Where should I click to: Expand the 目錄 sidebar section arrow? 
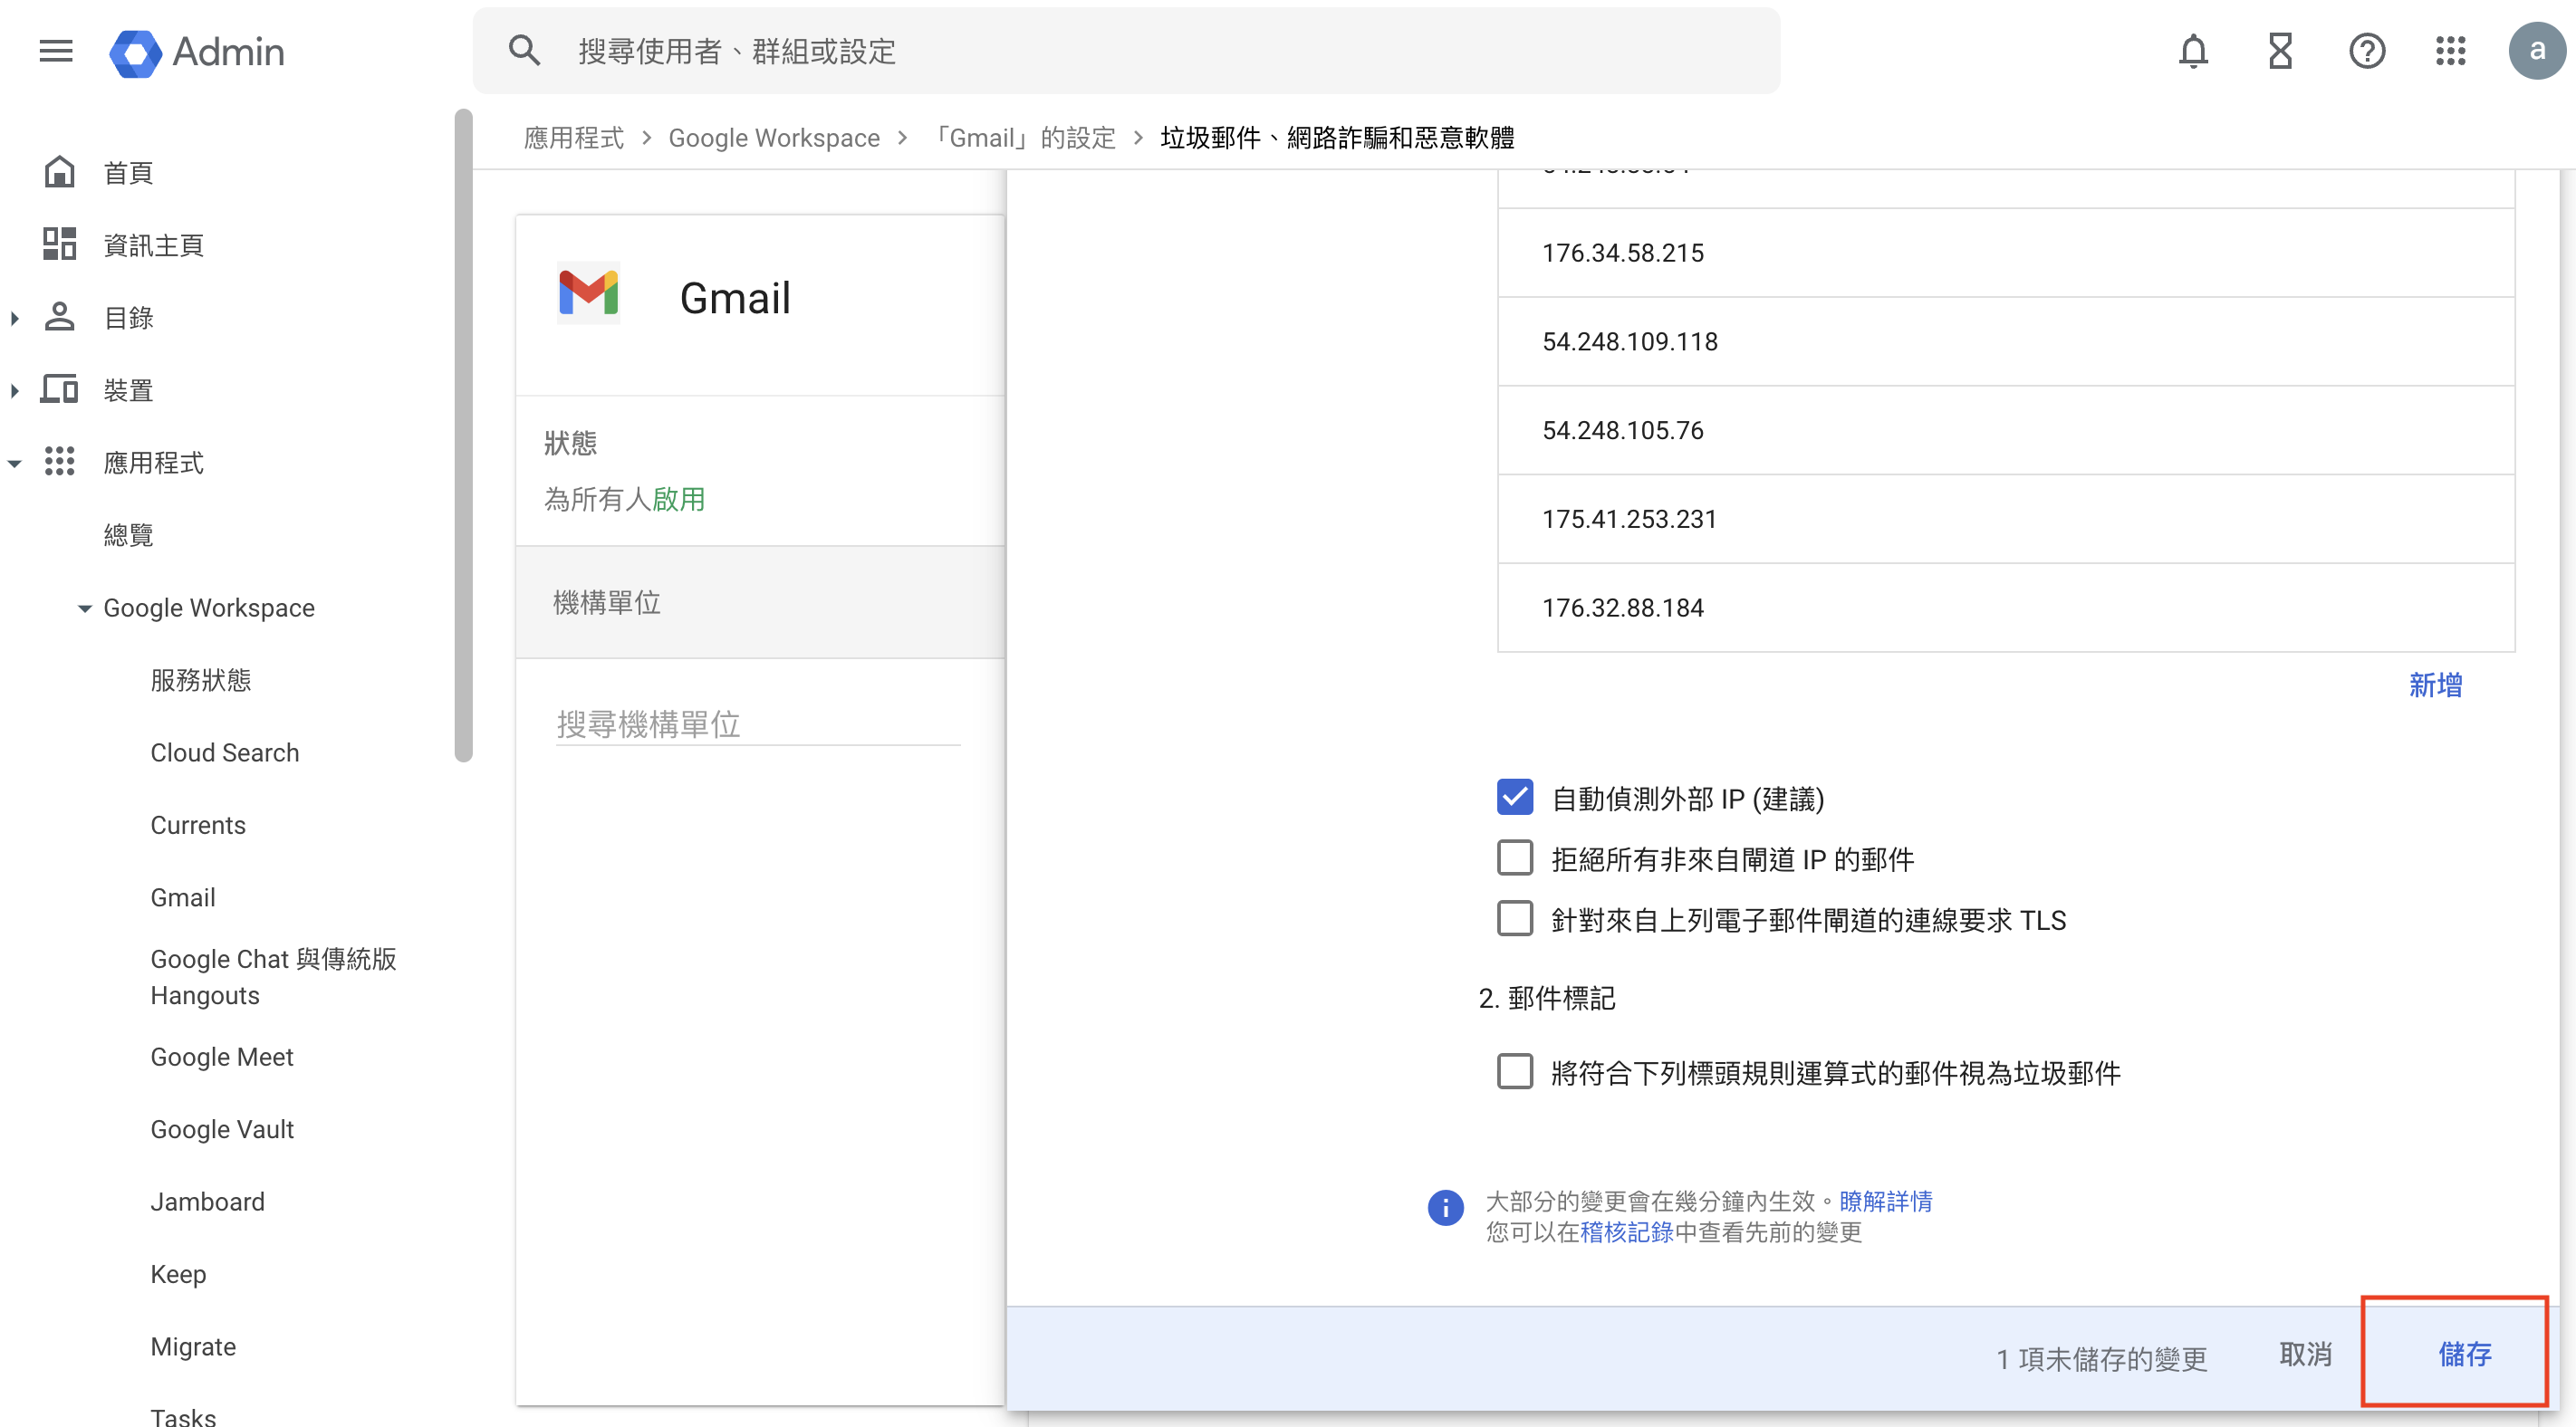[14, 318]
